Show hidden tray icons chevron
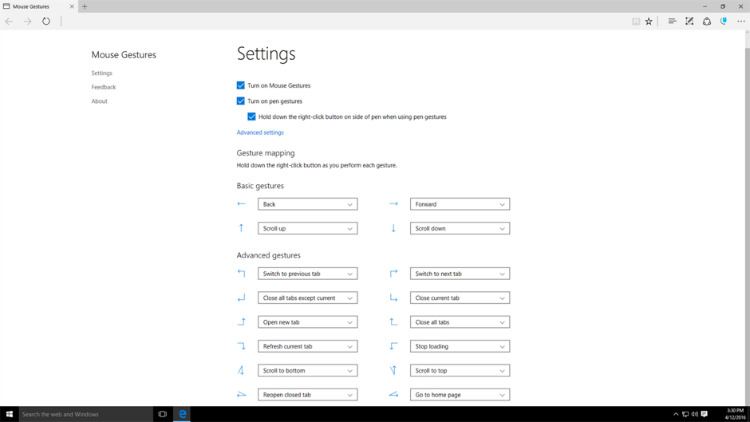Screen dimensions: 750x422 pyautogui.click(x=675, y=414)
